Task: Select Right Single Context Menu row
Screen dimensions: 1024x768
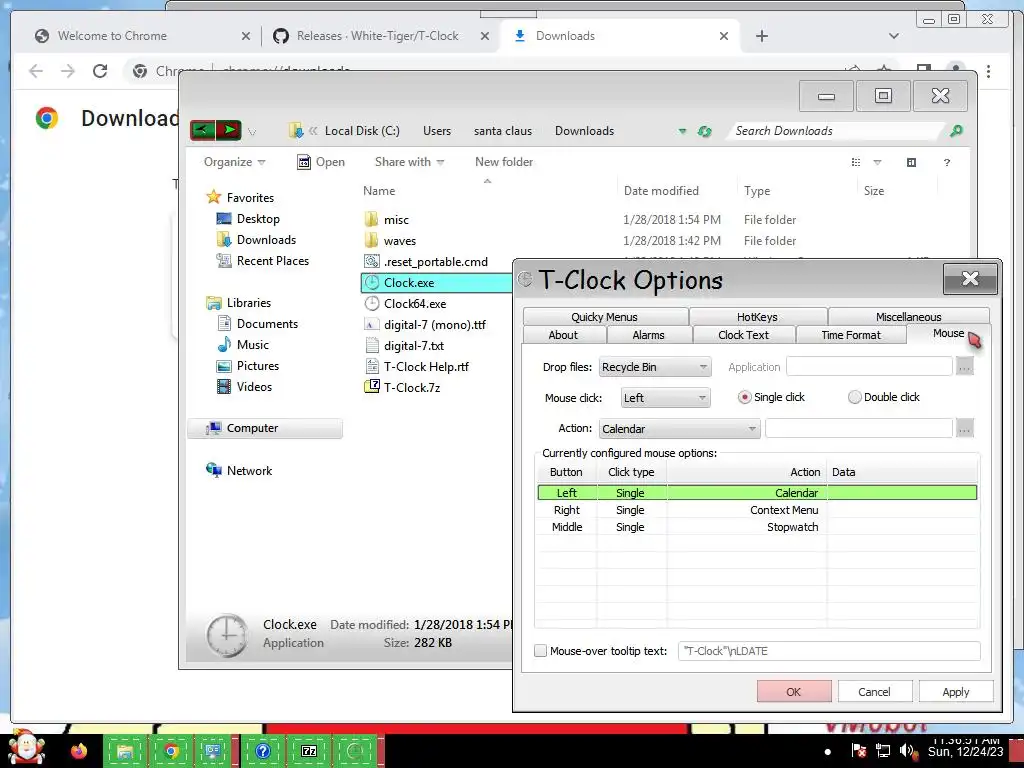Action: 757,510
